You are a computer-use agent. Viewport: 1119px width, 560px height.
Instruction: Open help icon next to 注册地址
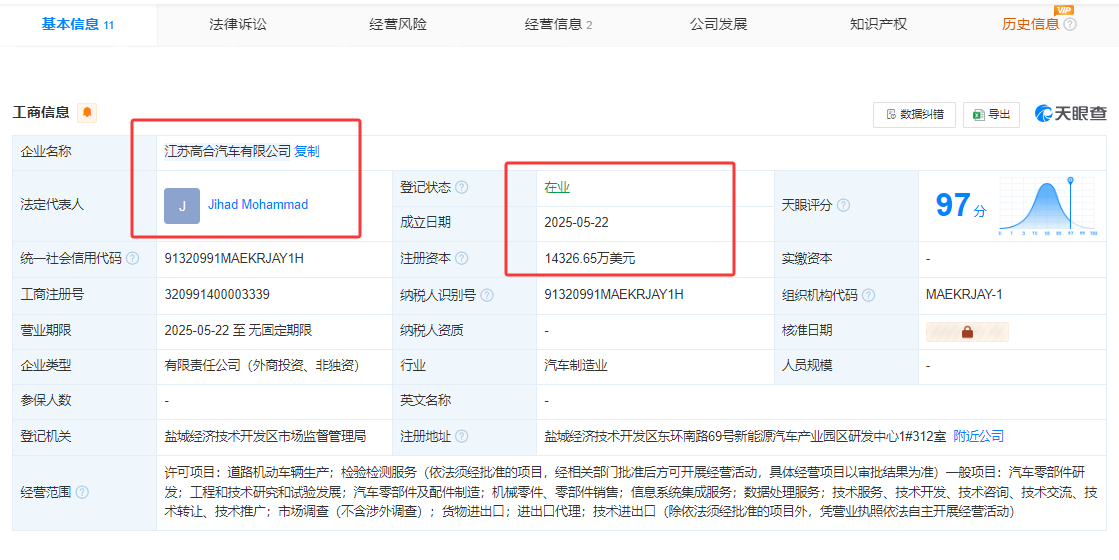coord(462,436)
